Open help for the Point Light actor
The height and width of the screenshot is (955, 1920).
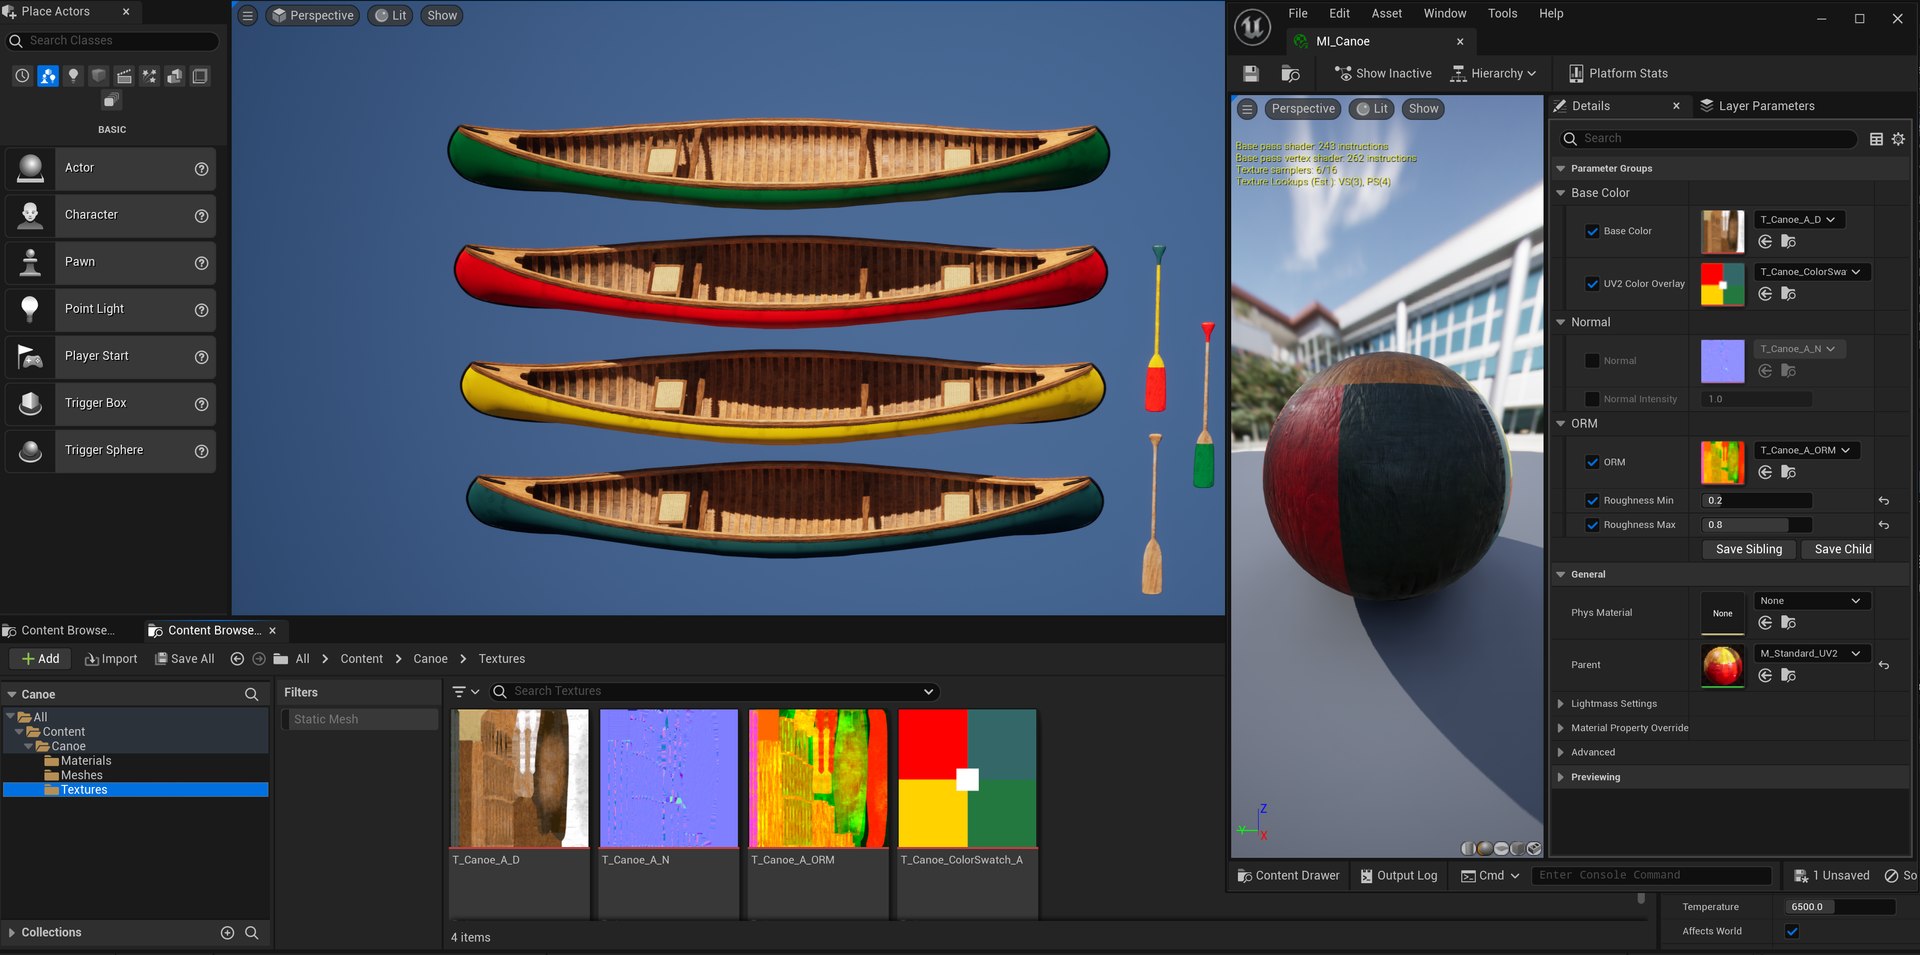click(x=201, y=310)
